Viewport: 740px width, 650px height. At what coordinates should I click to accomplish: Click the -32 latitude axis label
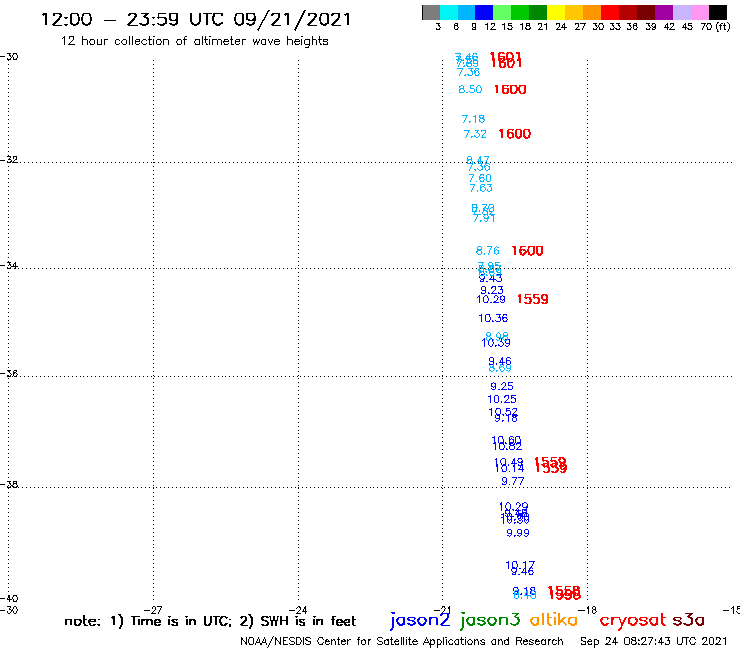(x=9, y=159)
